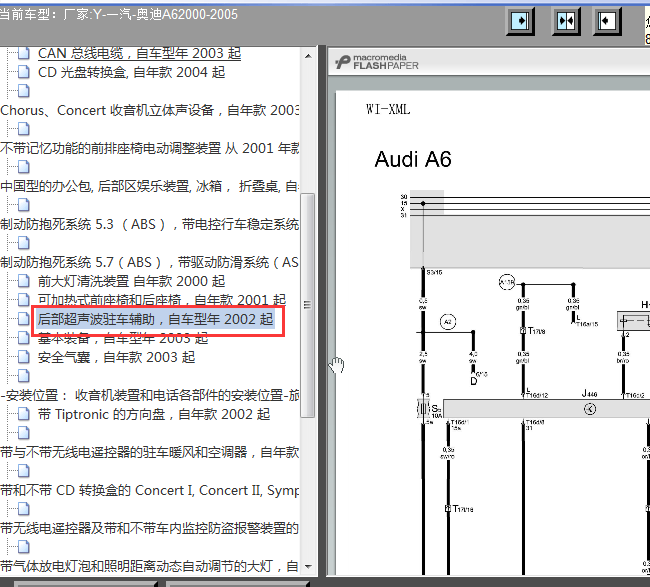Viewport: 650px width, 587px height.
Task: Click document icon beside 前大灯清洗装置
Action: [24, 281]
